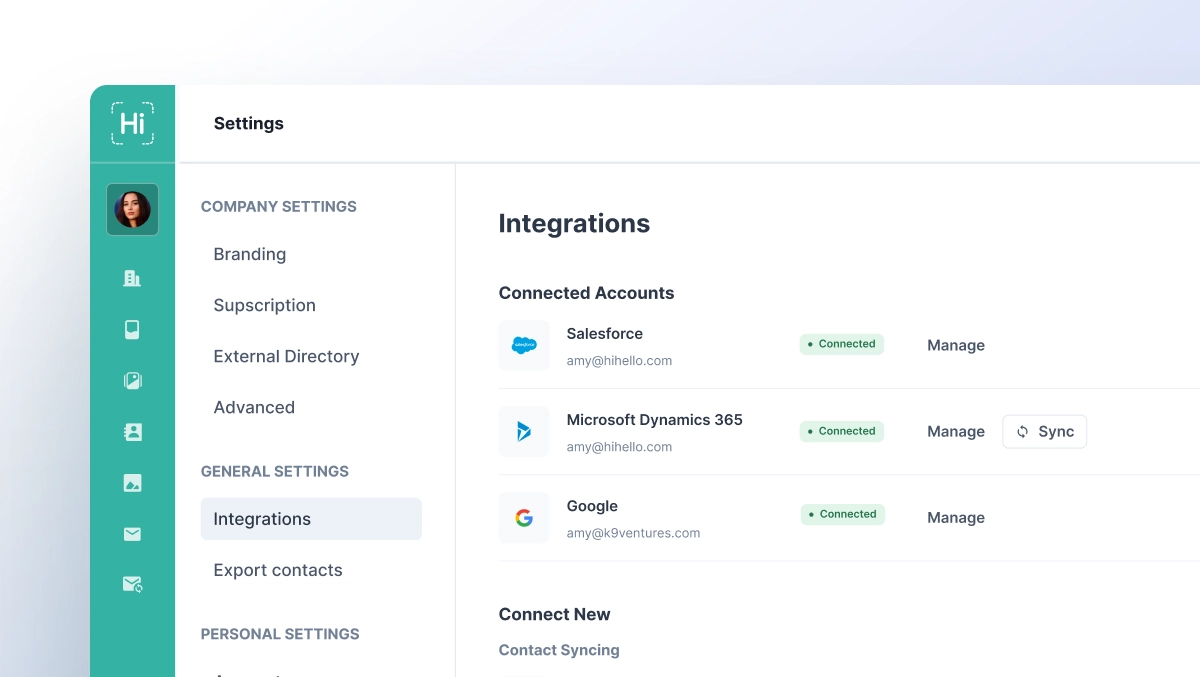Select Supscription in the settings menu
The height and width of the screenshot is (677, 1200).
[265, 305]
